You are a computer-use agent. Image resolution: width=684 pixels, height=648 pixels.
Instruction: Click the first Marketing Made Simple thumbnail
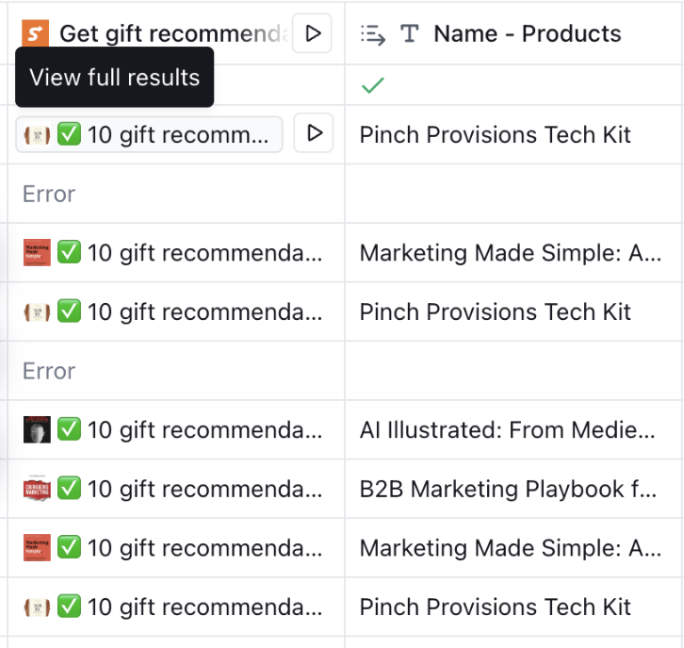37,253
